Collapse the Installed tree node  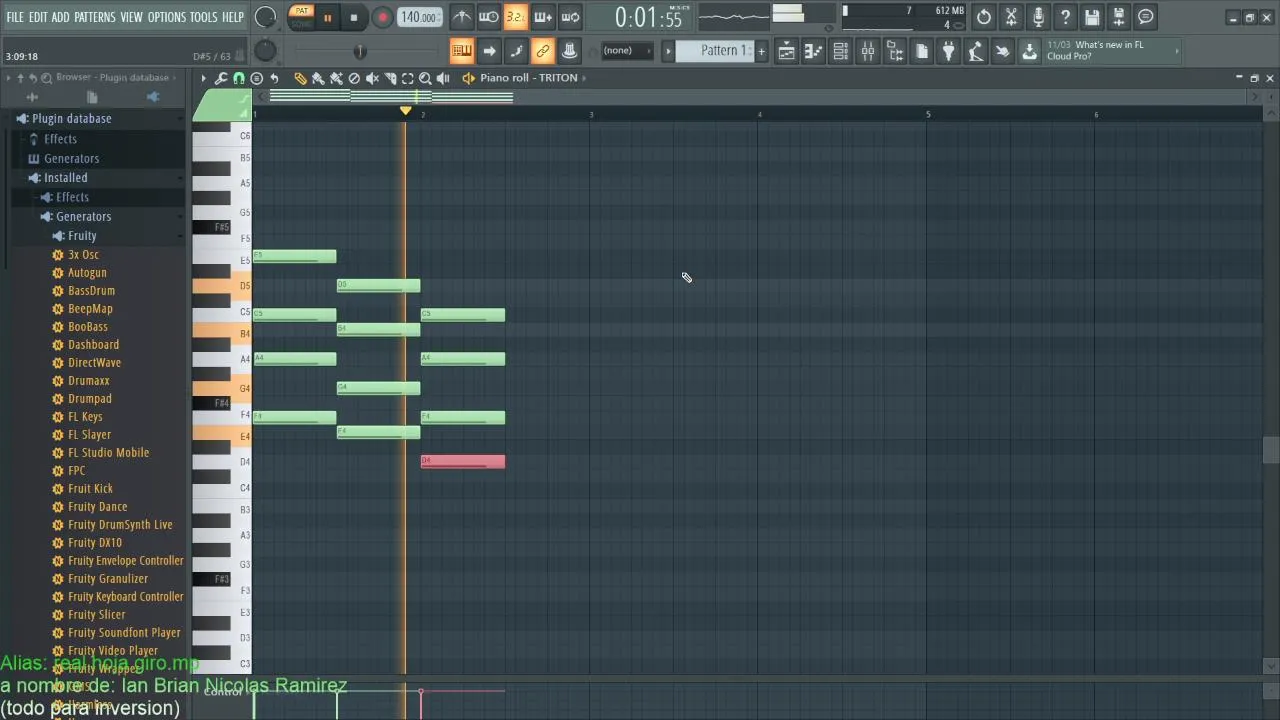click(x=65, y=178)
